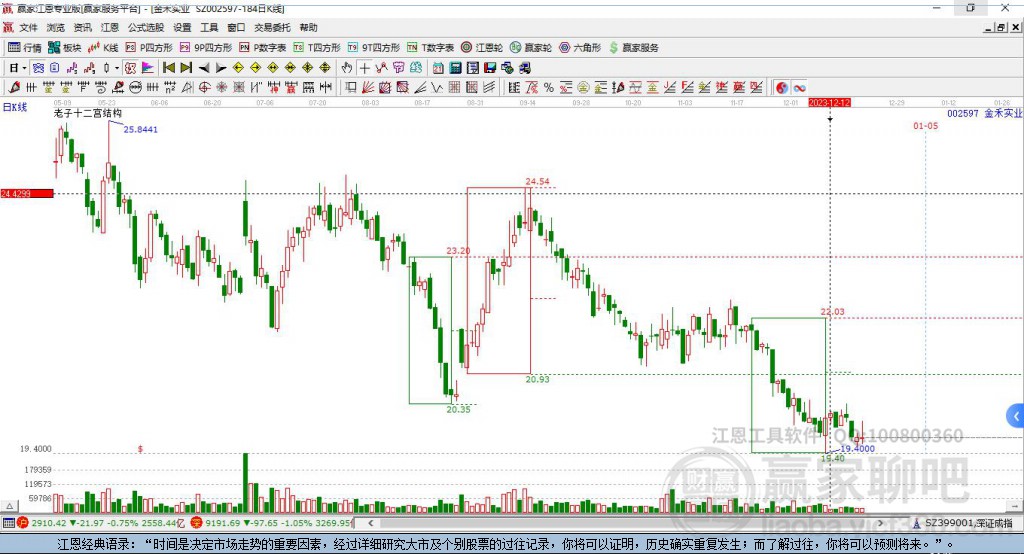Screen dimensions: 1024x554
Task: Click the 01-05 future date label
Action: click(925, 125)
